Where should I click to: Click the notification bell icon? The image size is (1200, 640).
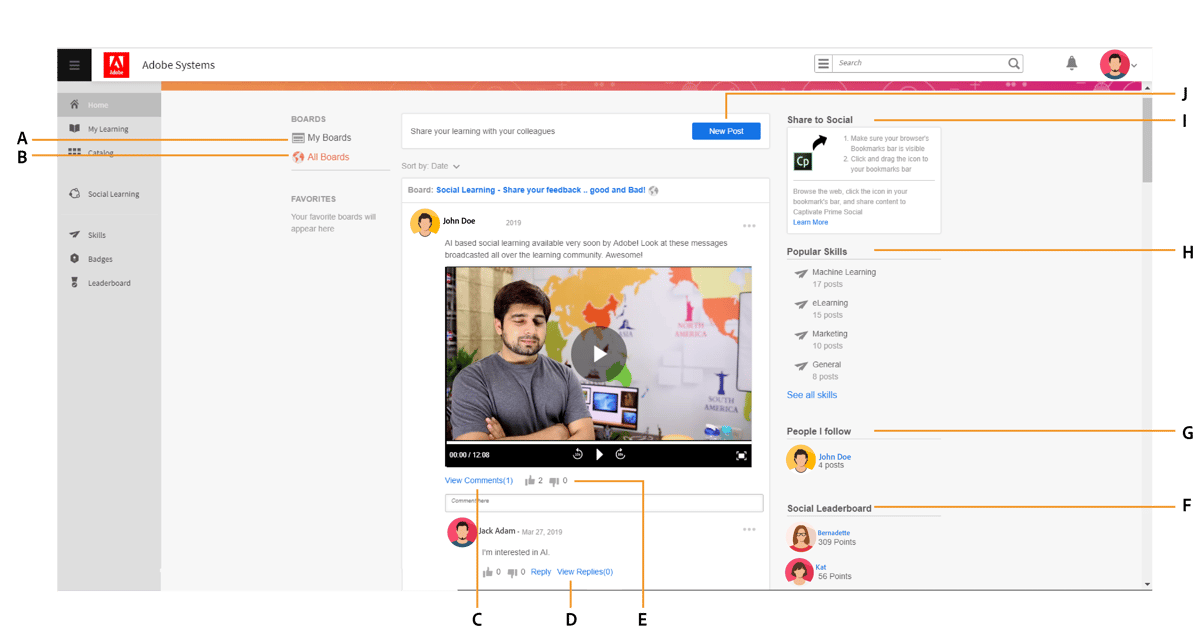[x=1071, y=63]
